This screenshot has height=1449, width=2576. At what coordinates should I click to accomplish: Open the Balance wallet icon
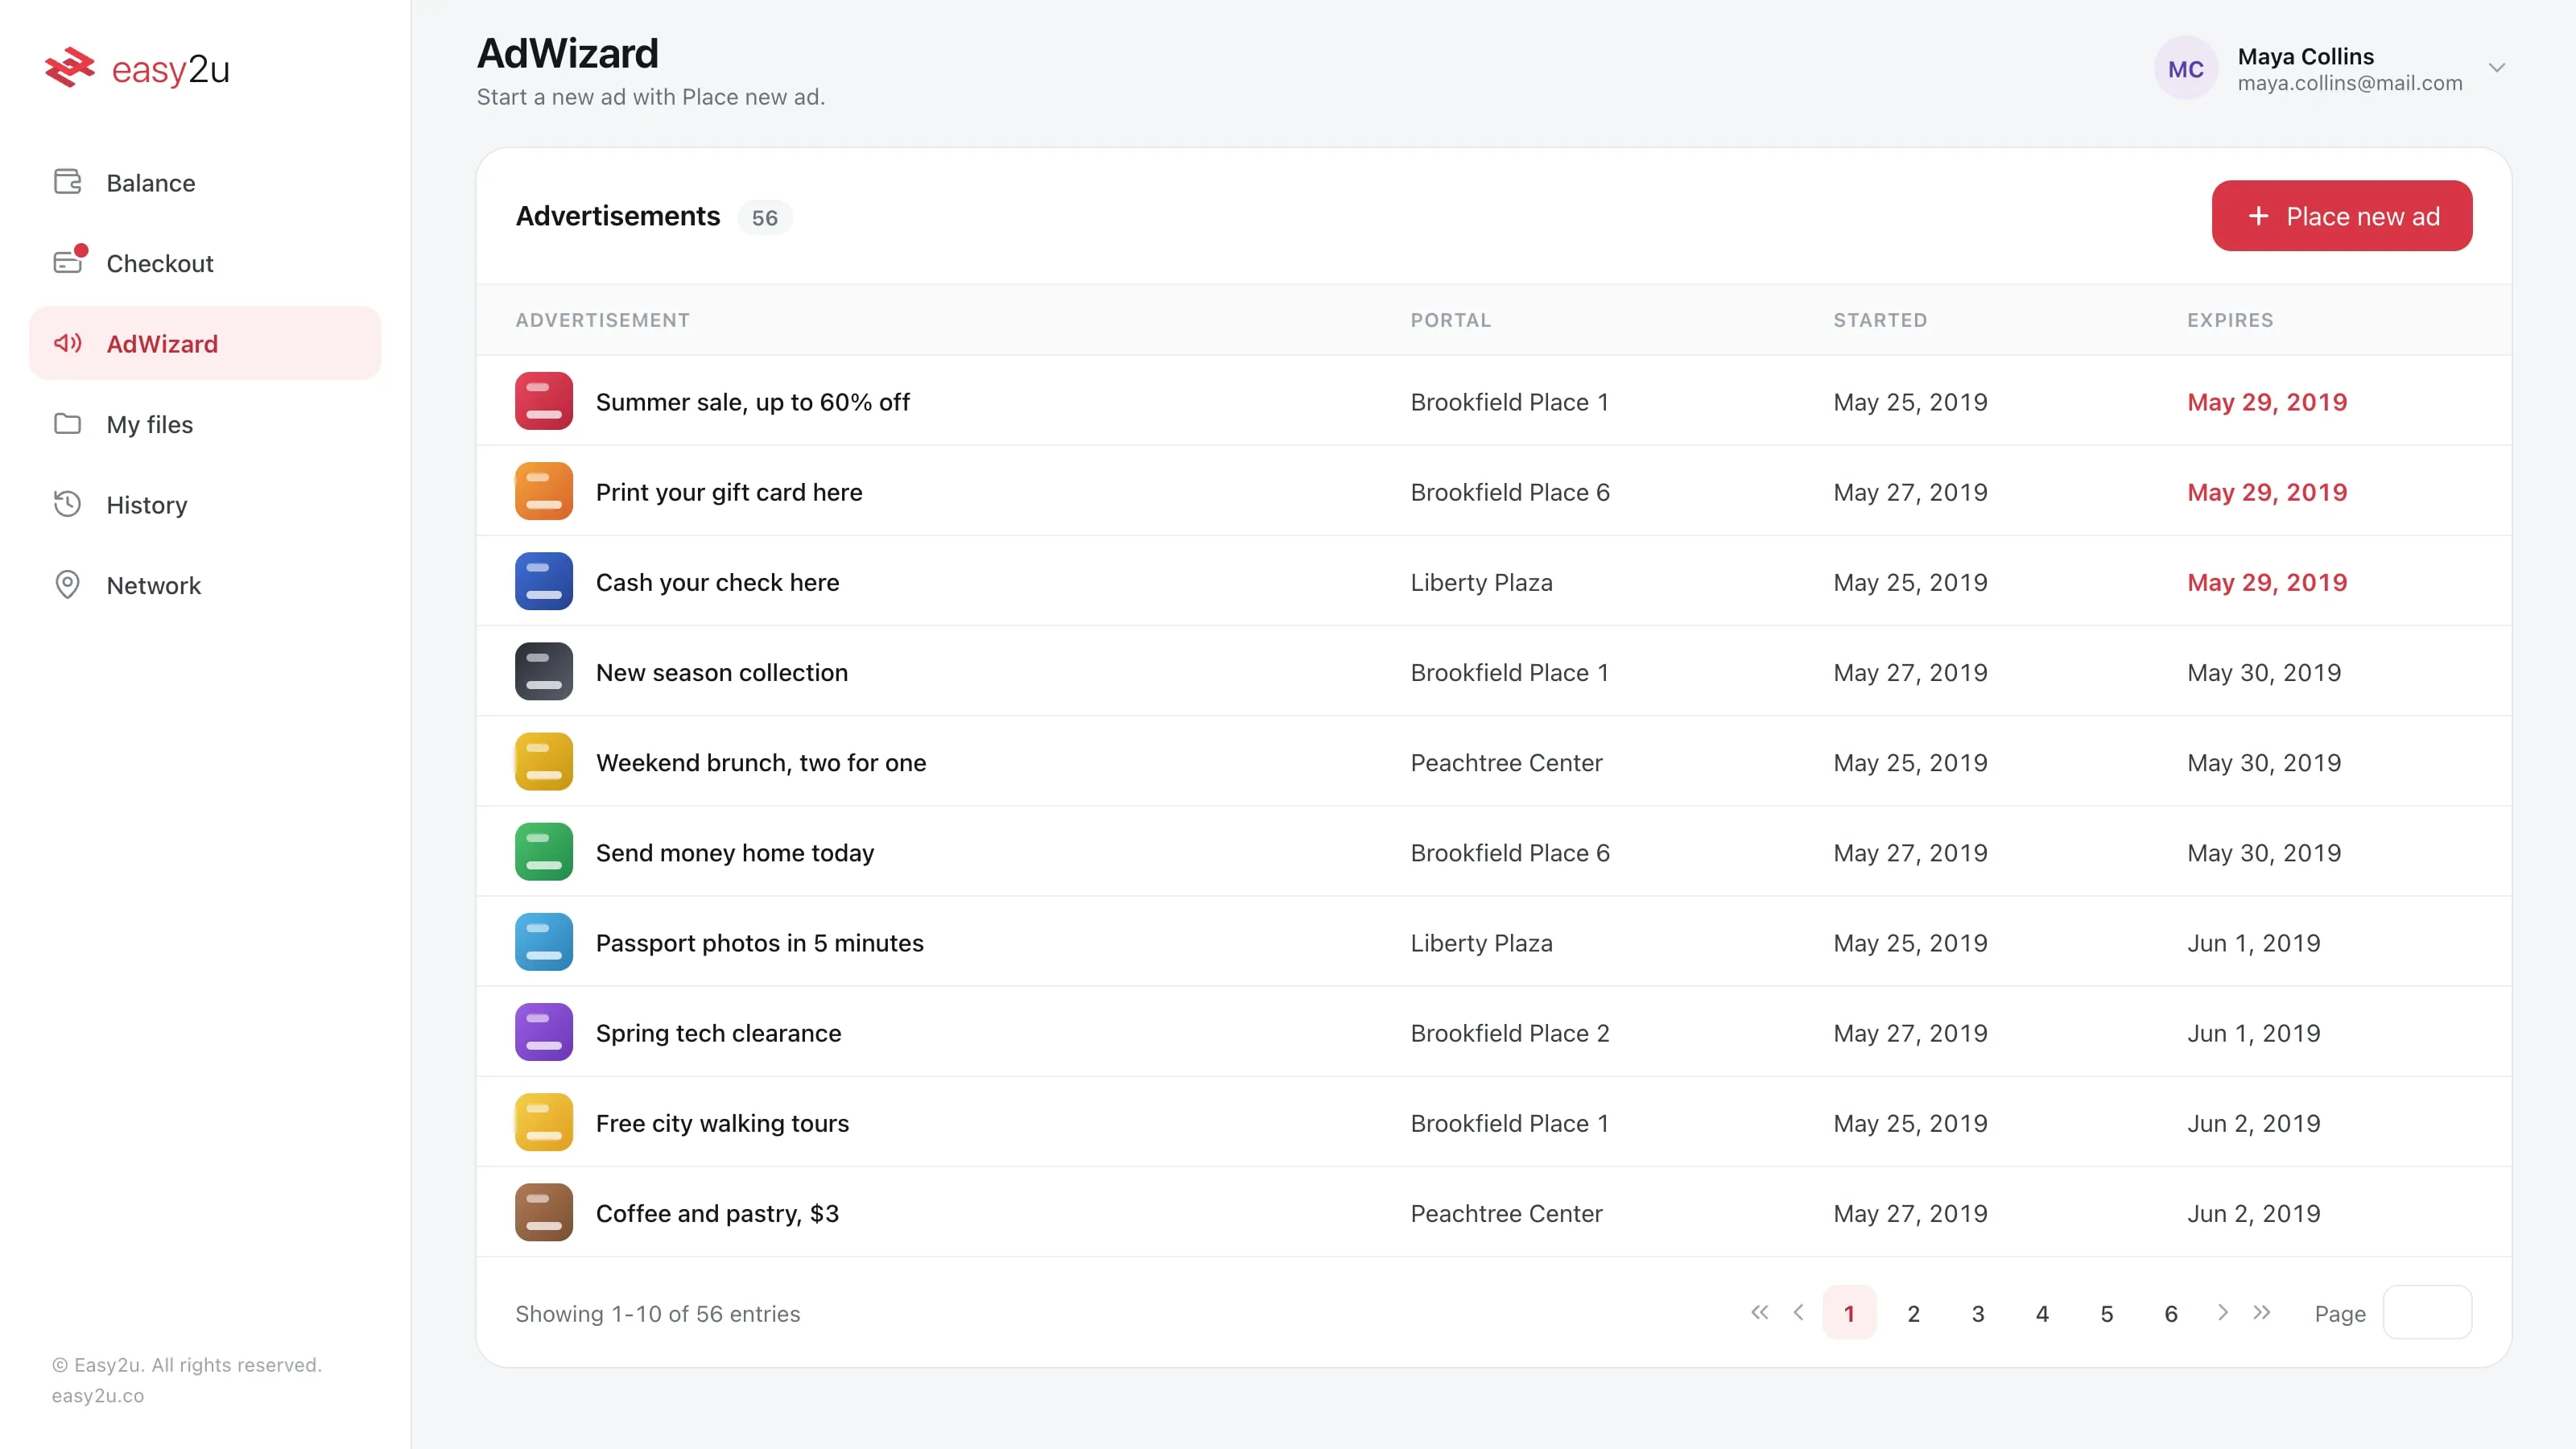click(67, 182)
